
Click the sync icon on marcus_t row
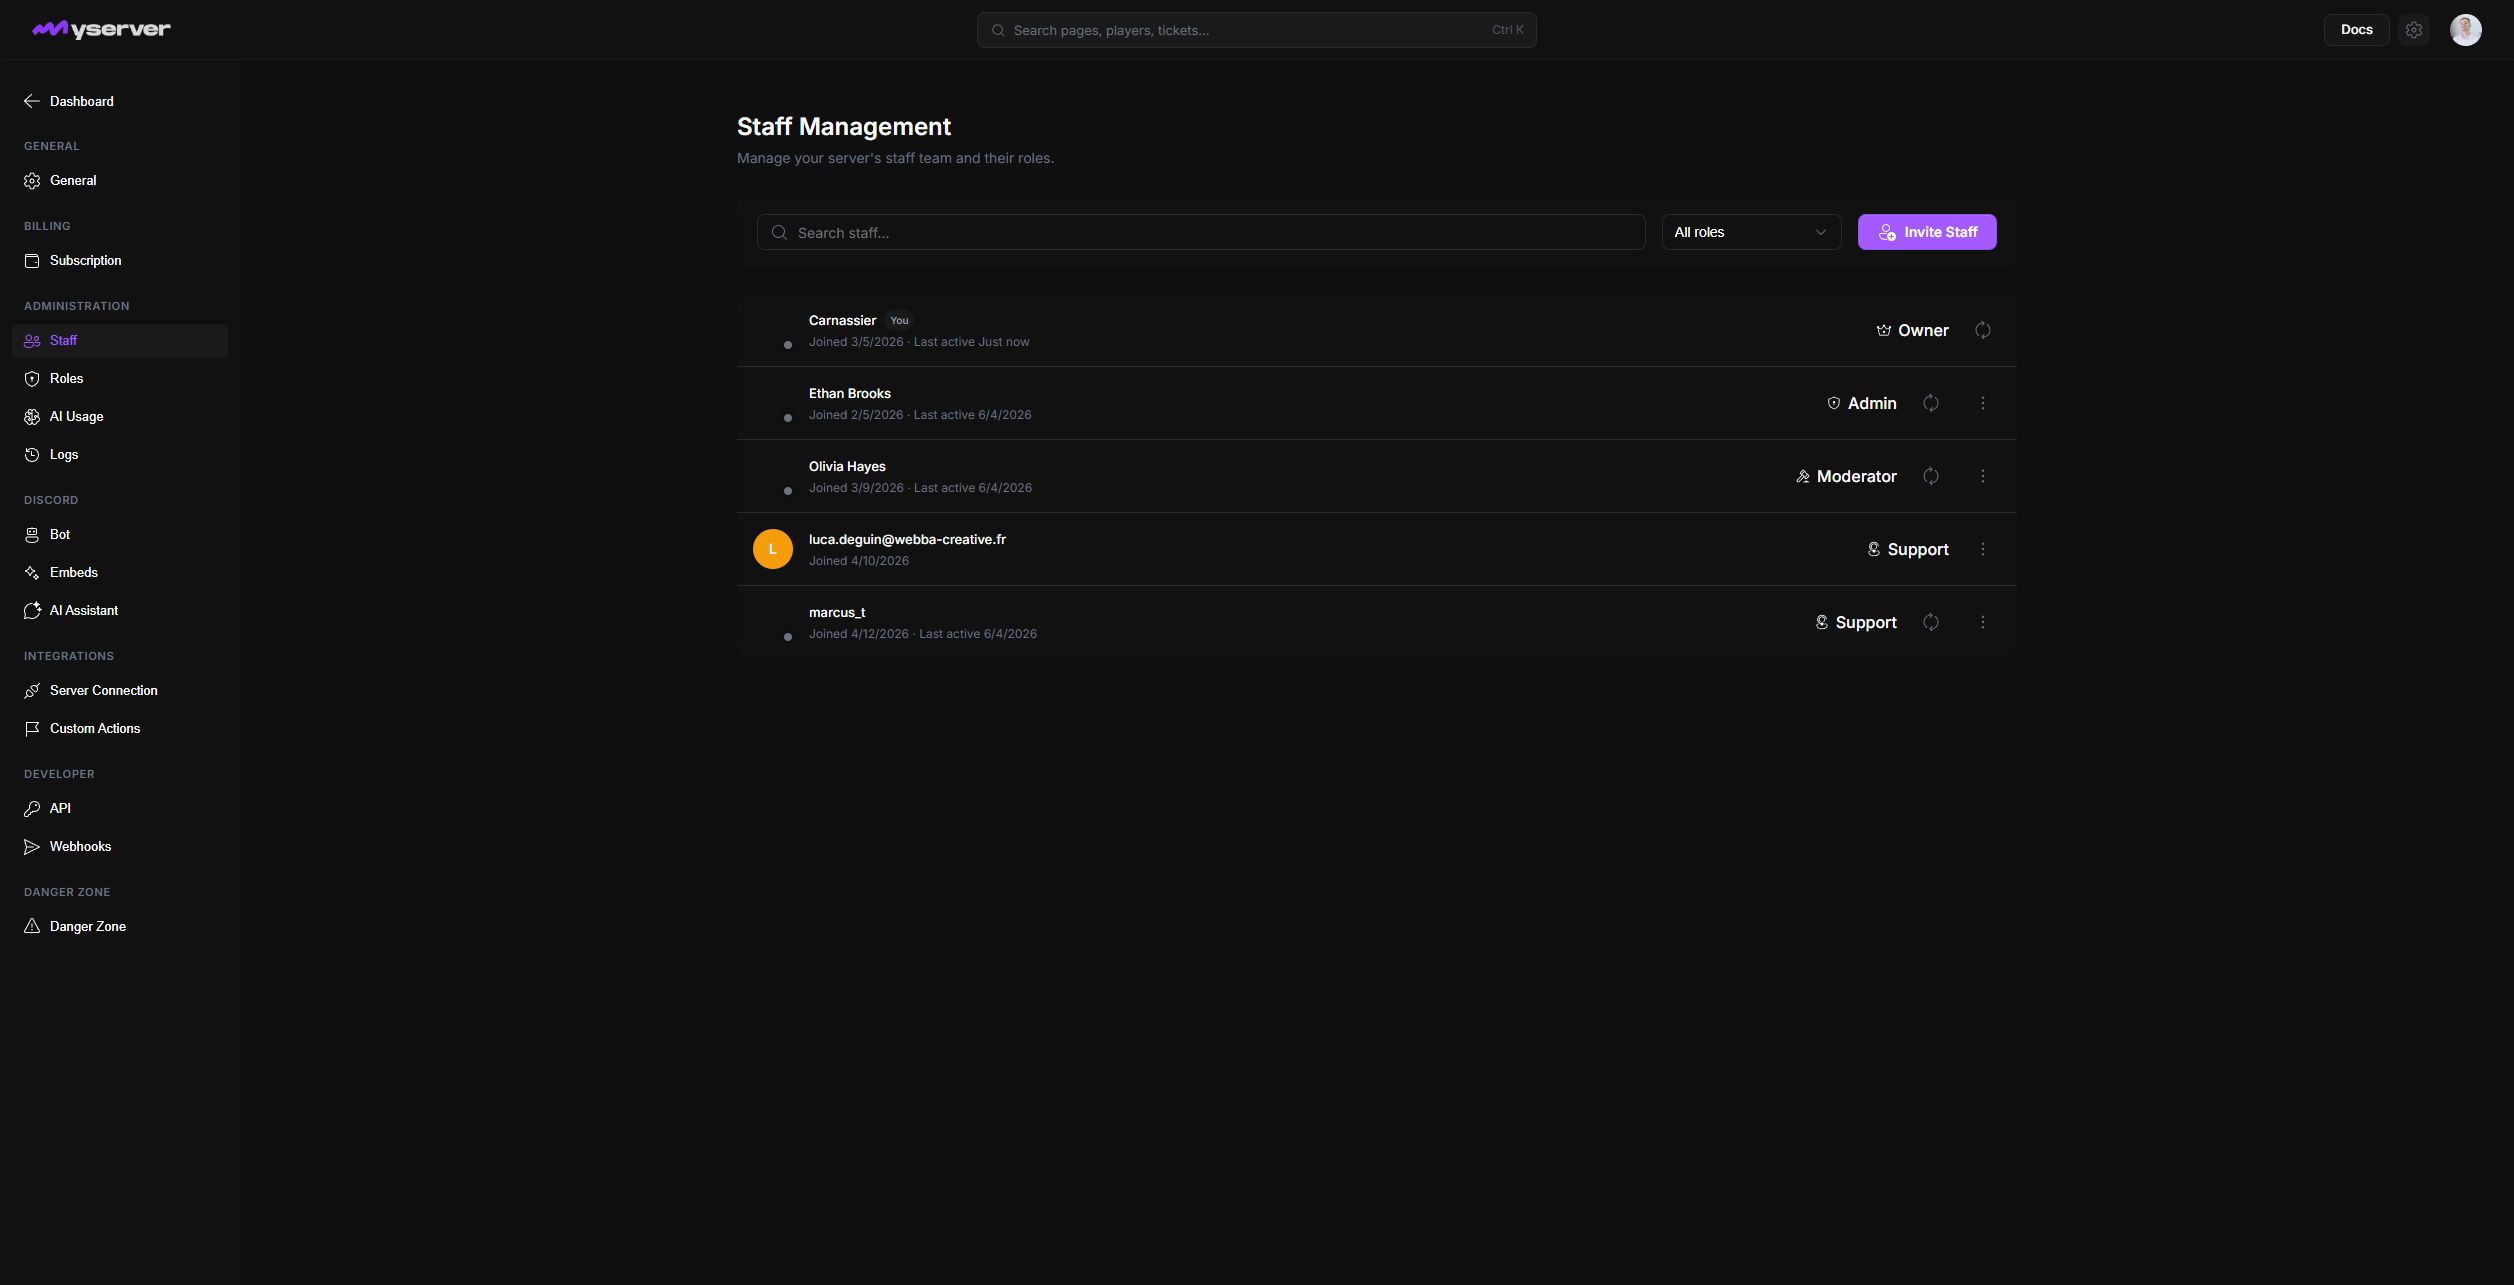1930,622
